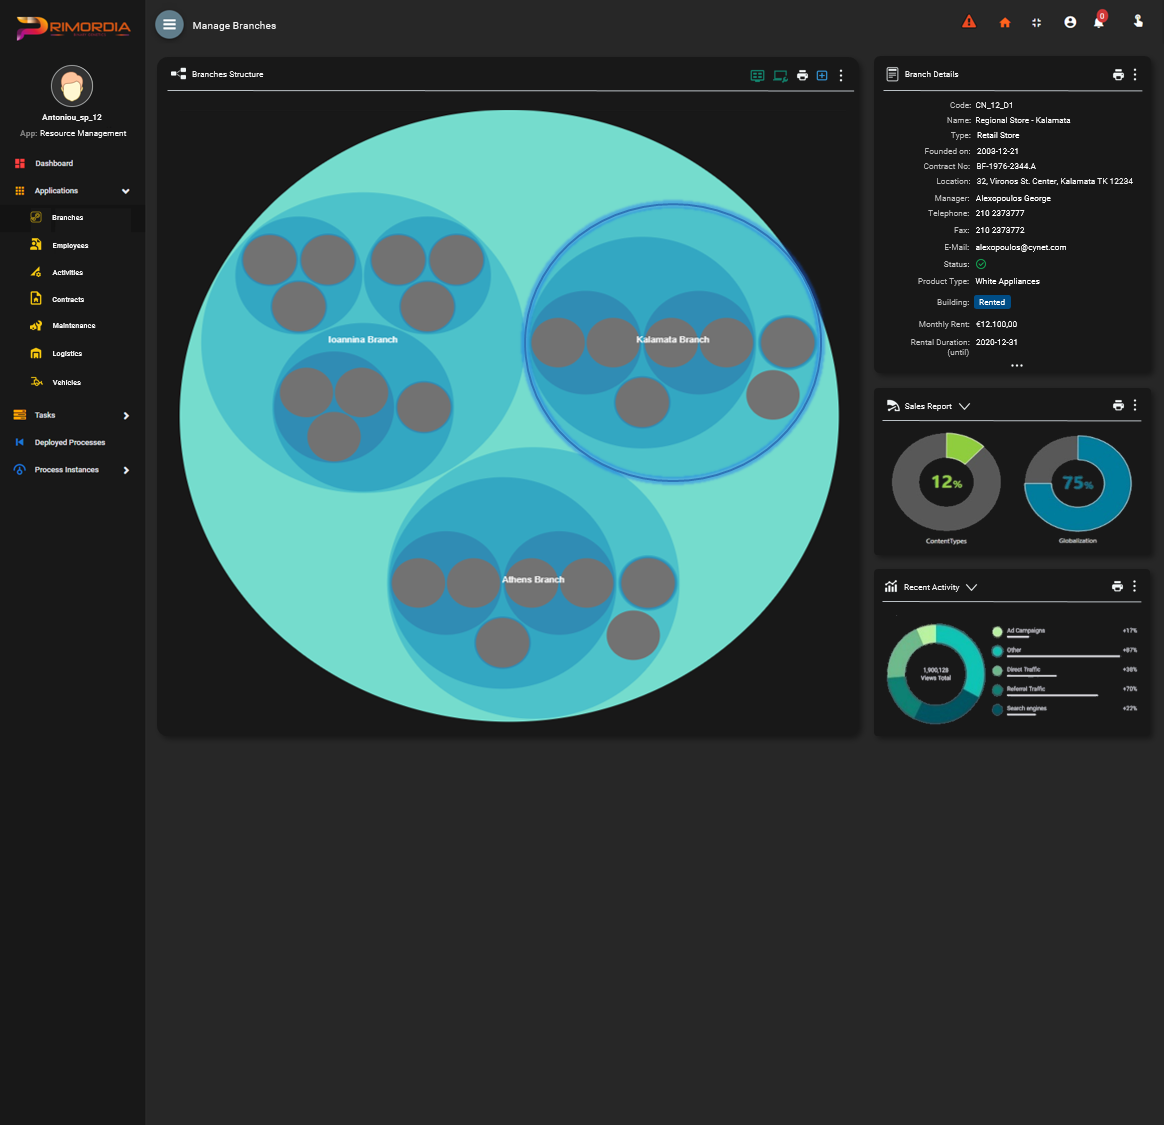Open Branch Details kebab options menu
Image resolution: width=1164 pixels, height=1125 pixels.
point(1135,75)
